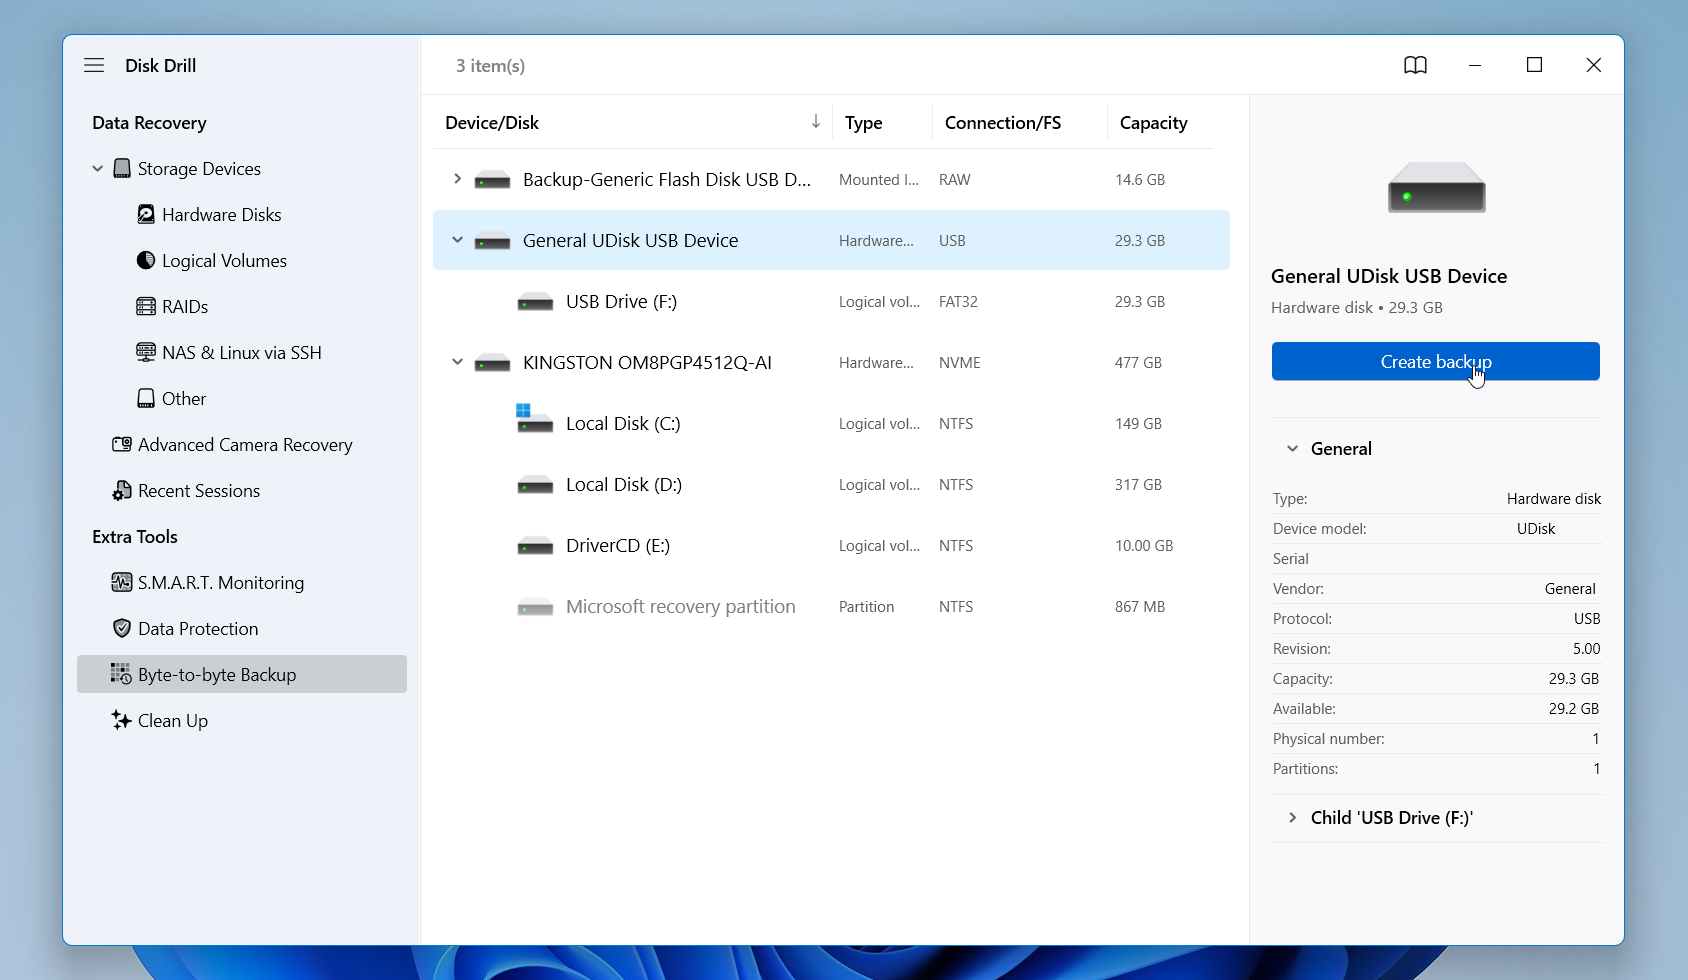Screen dimensions: 1688x980
Task: Open the help book icon
Action: (x=1414, y=65)
